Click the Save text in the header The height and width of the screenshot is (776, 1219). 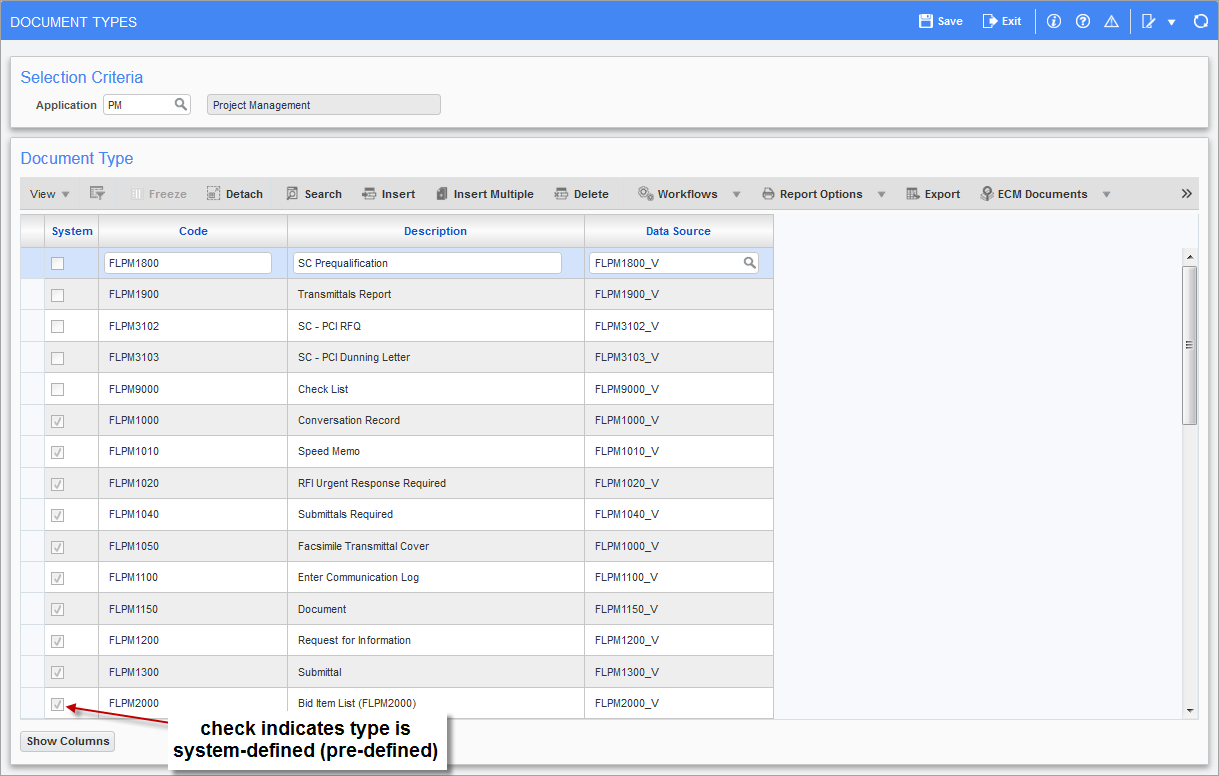[x=950, y=21]
